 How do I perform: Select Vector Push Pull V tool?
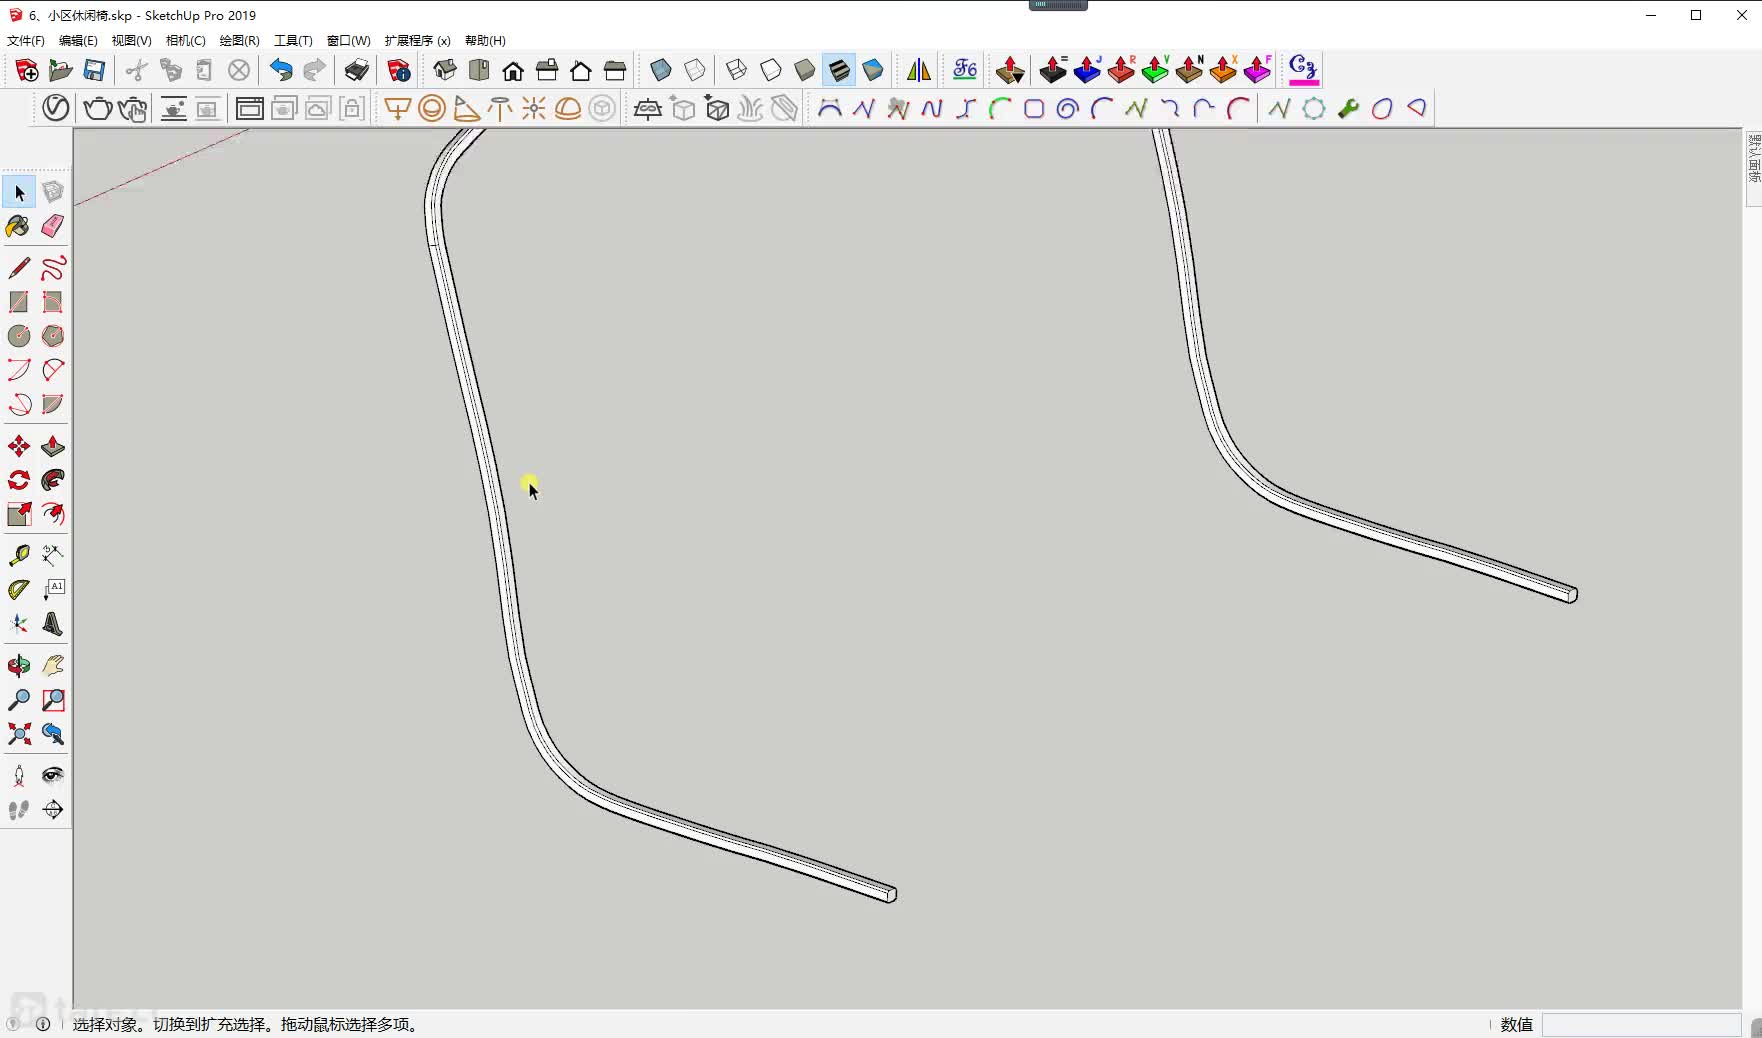[1155, 70]
